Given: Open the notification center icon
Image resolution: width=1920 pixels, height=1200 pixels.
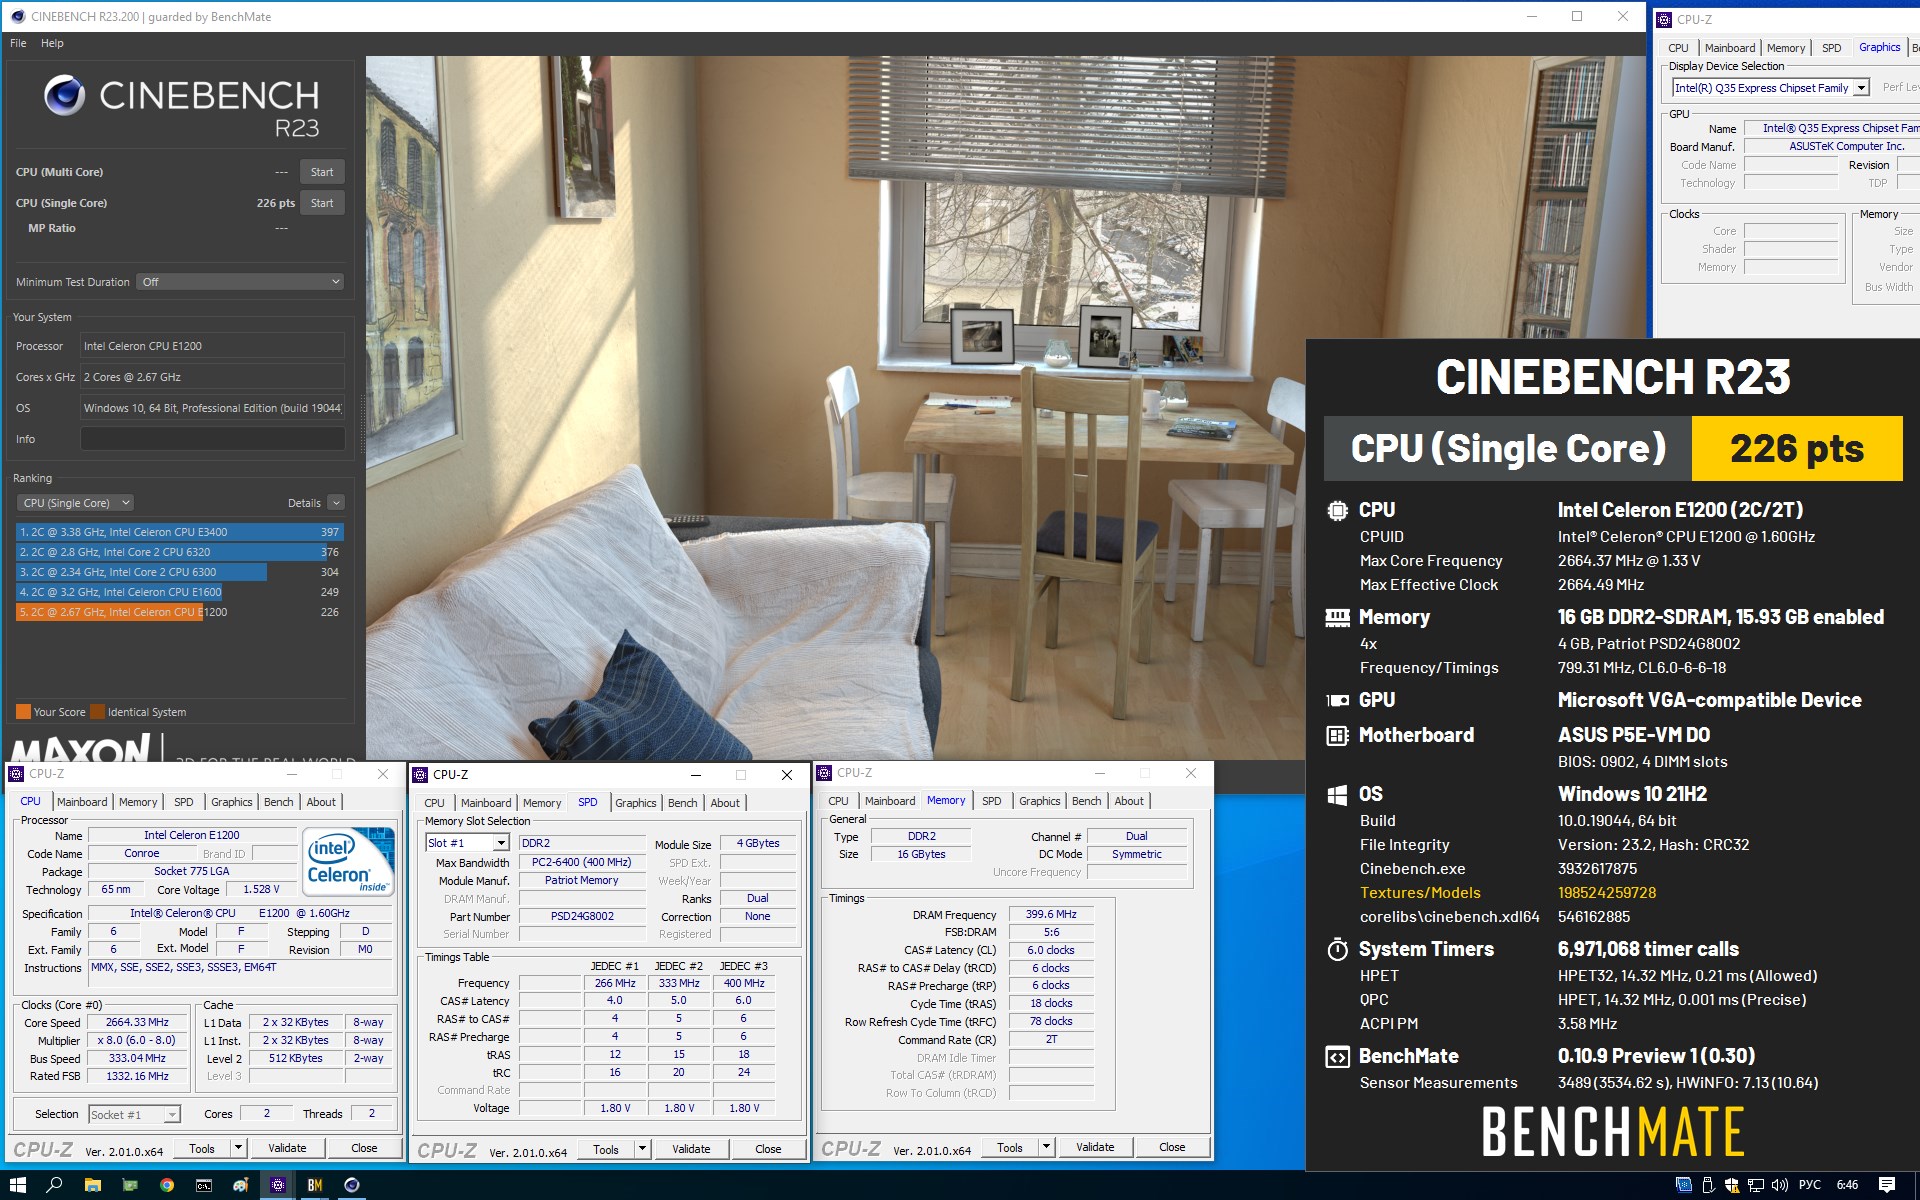Looking at the screenshot, I should pyautogui.click(x=1887, y=1185).
